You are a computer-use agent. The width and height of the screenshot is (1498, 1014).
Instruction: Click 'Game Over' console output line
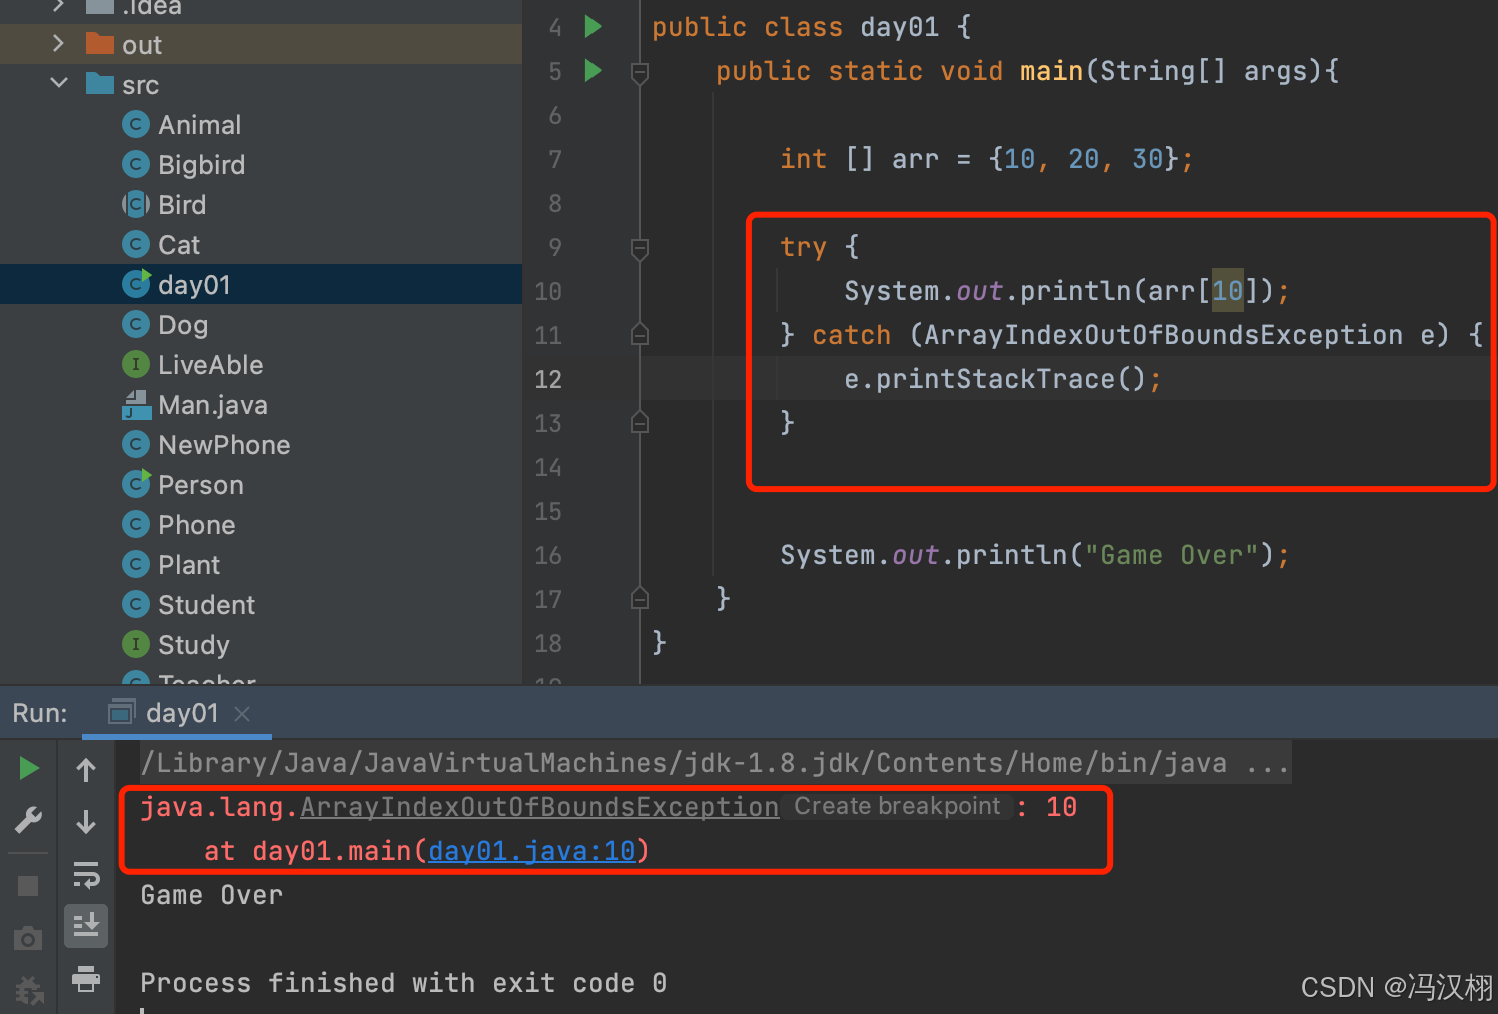(x=211, y=895)
